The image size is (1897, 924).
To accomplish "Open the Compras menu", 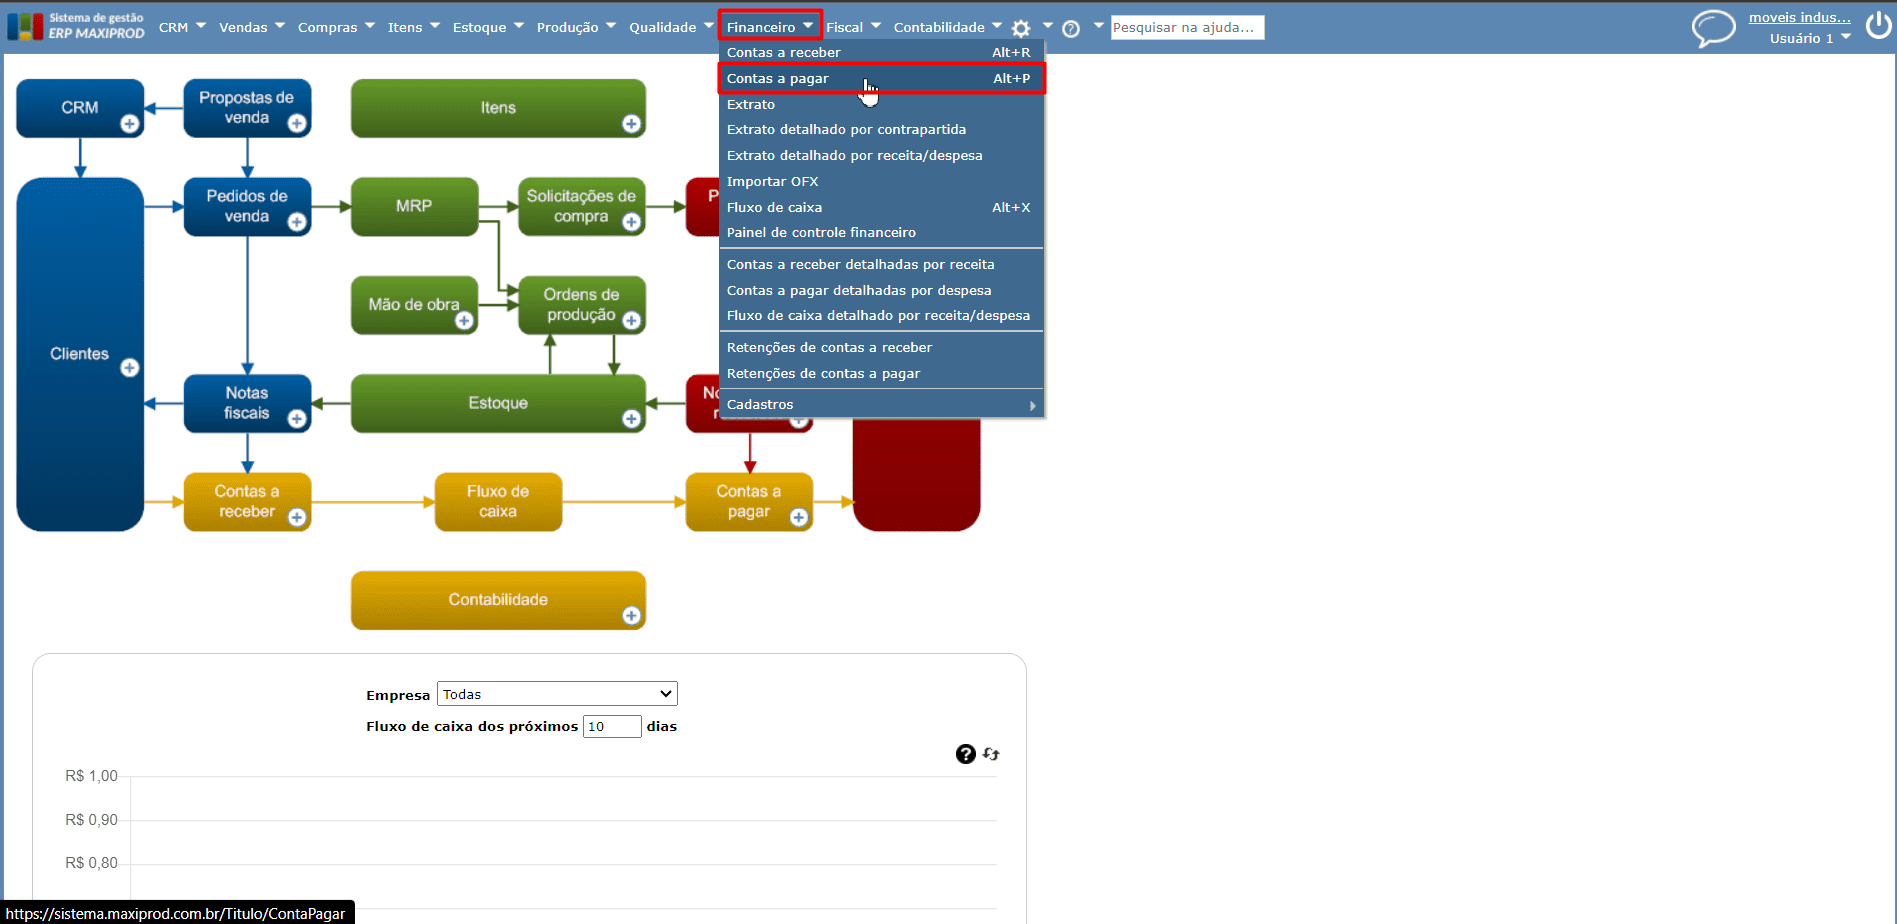I will tap(336, 27).
